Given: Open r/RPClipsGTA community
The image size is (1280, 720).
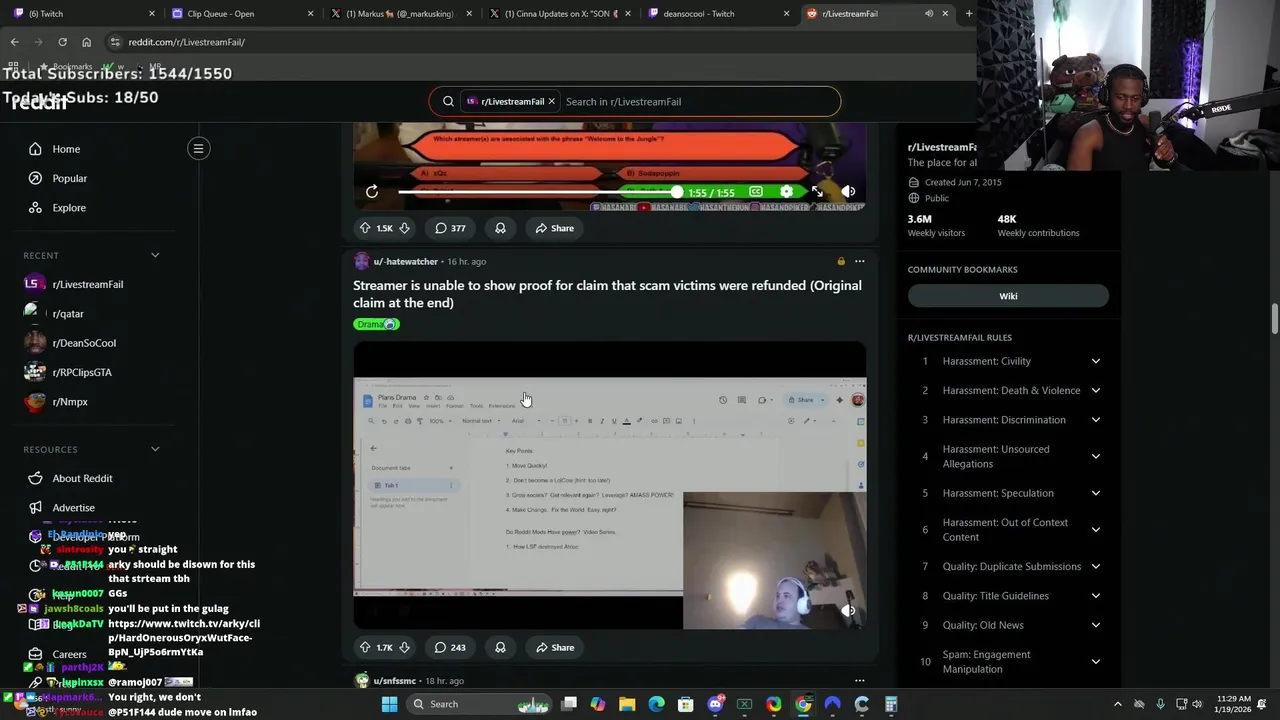Looking at the screenshot, I should click(82, 372).
